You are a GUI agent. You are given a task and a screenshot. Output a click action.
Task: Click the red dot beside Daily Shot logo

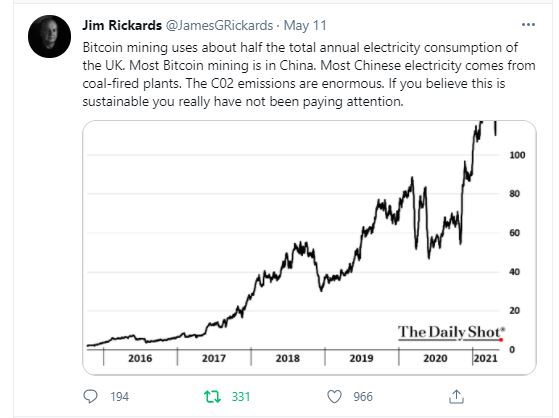[501, 340]
